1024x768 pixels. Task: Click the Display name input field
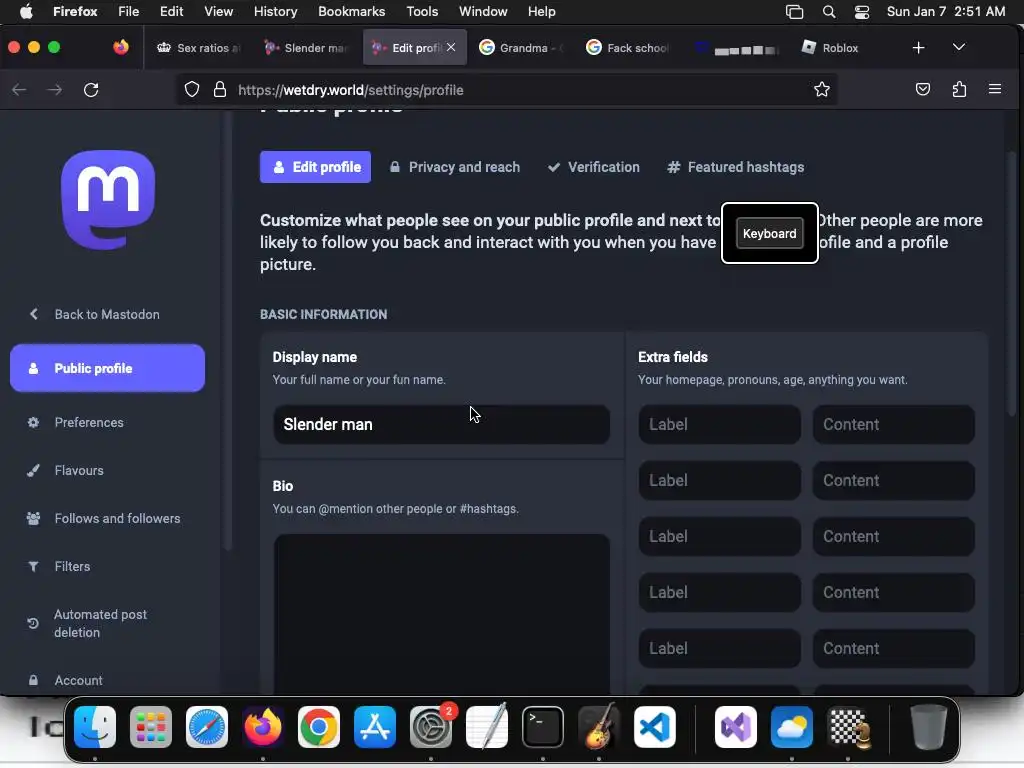(441, 424)
